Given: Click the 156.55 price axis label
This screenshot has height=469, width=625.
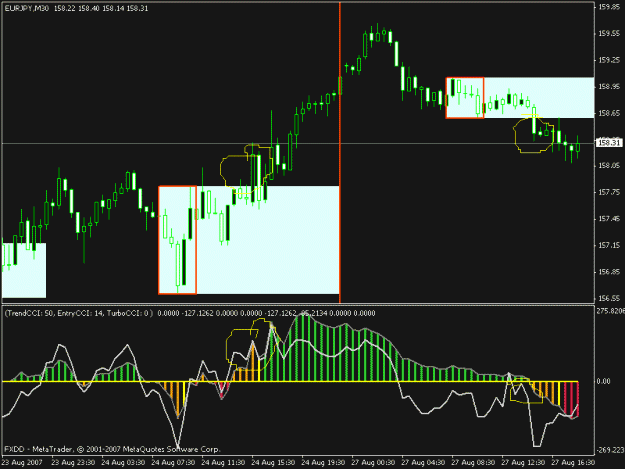Looking at the screenshot, I should point(608,298).
